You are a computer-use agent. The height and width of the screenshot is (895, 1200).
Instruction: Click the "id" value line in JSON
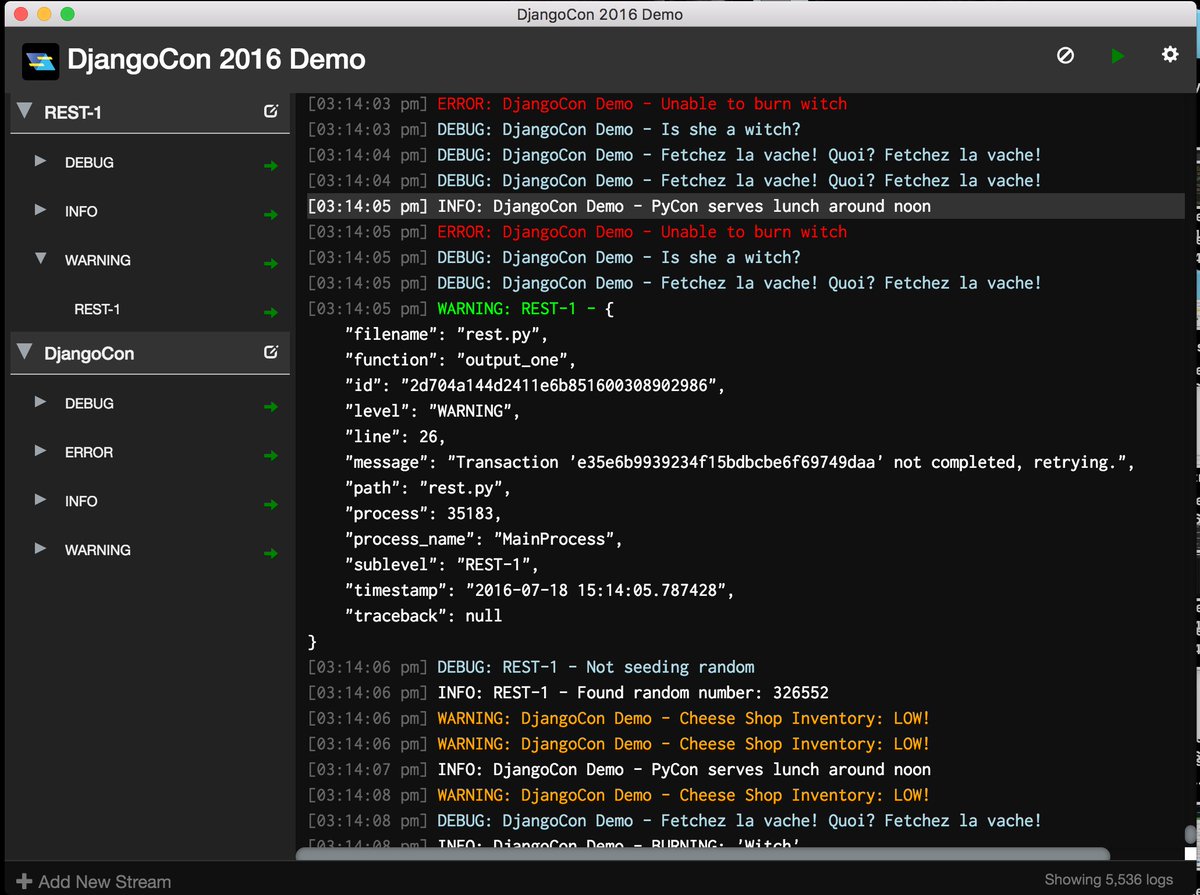coord(535,385)
